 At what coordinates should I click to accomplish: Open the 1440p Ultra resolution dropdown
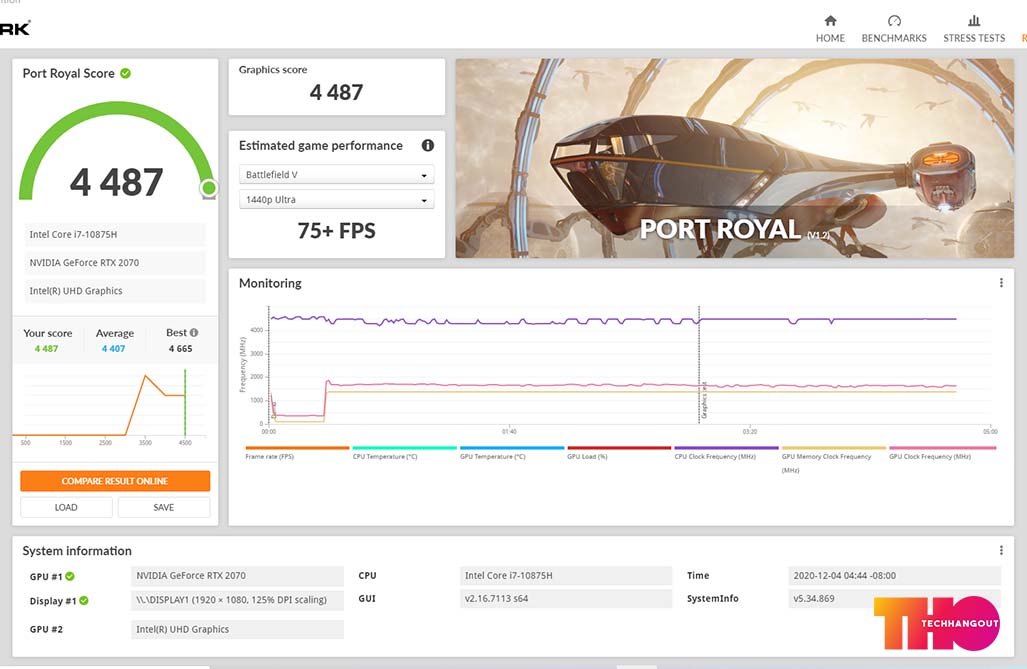[336, 199]
